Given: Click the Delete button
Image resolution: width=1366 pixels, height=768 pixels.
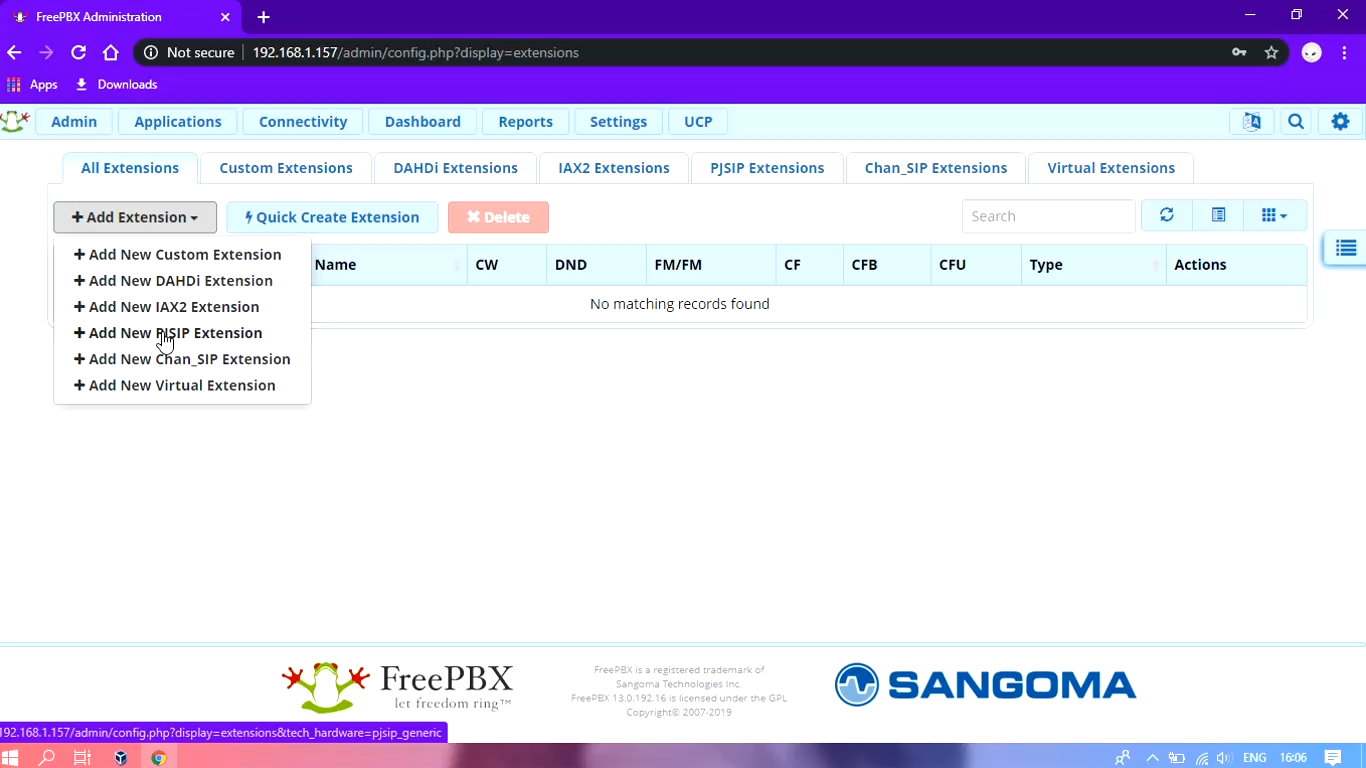Looking at the screenshot, I should coord(498,217).
